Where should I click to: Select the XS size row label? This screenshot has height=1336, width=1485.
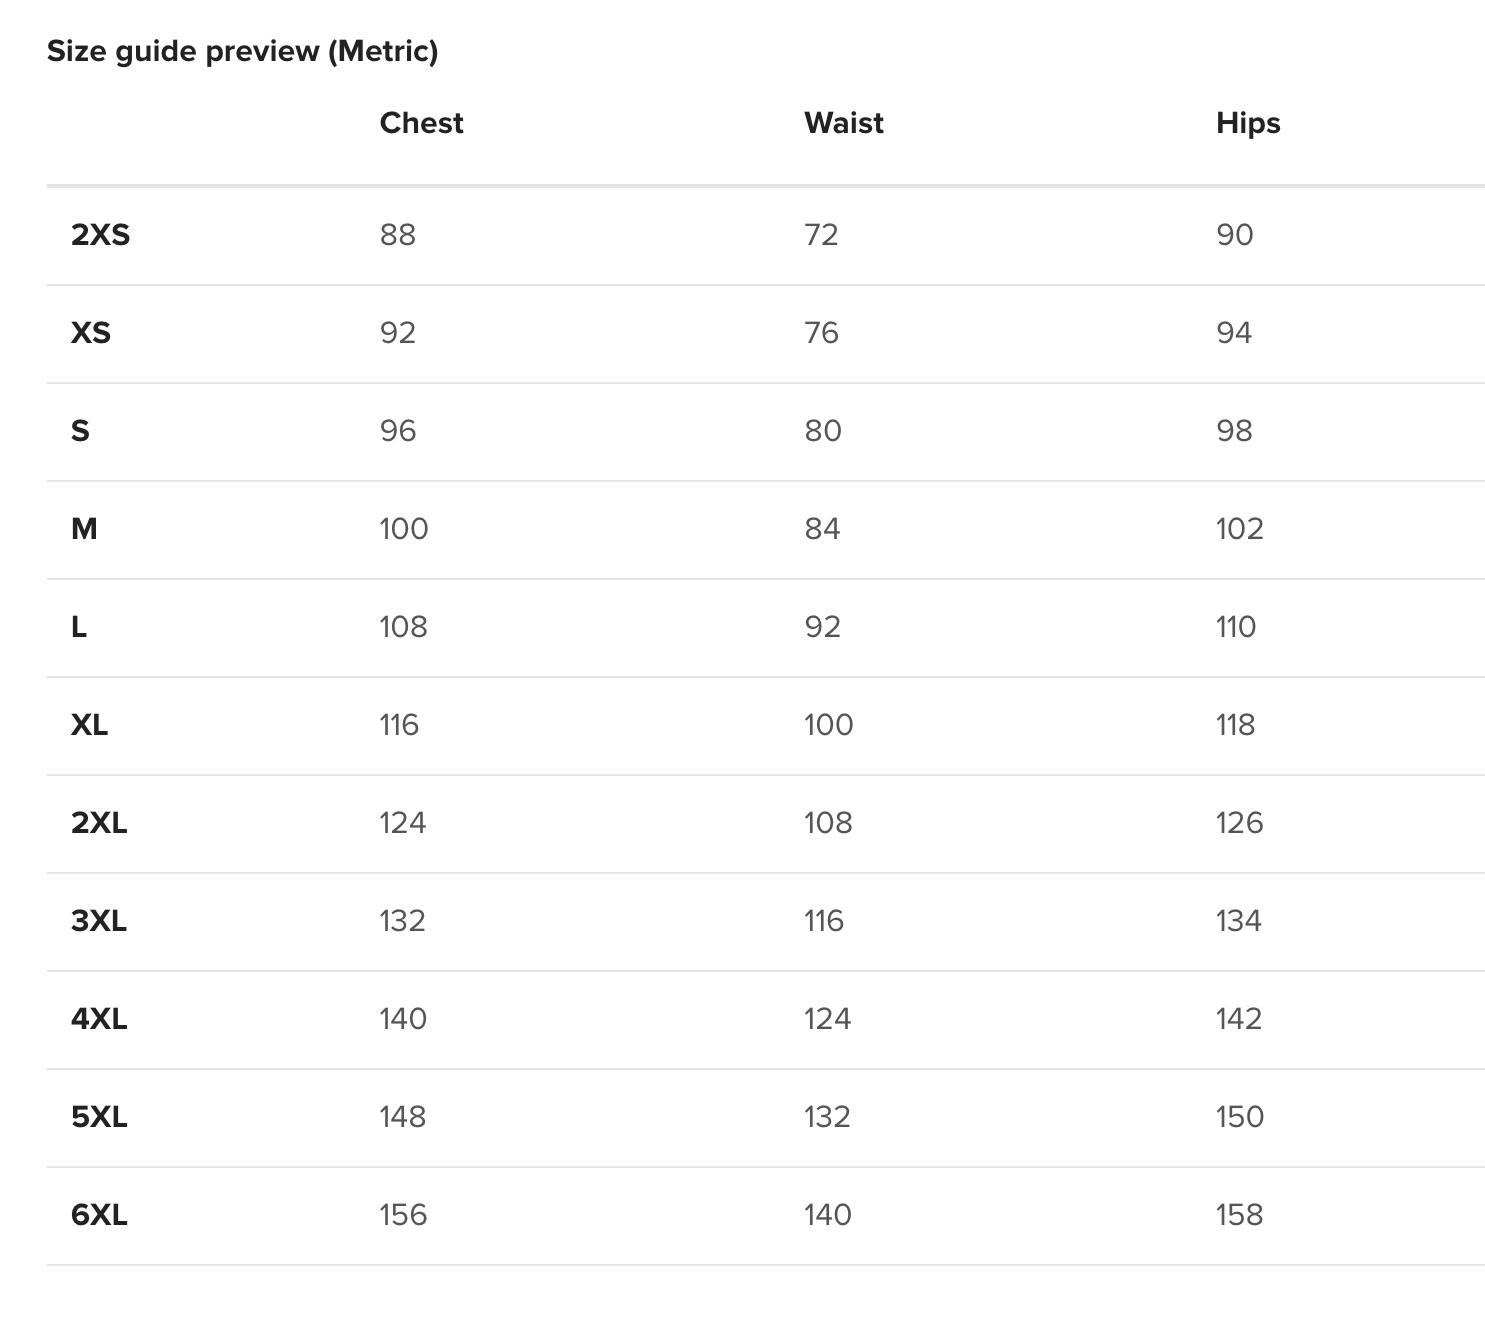91,333
